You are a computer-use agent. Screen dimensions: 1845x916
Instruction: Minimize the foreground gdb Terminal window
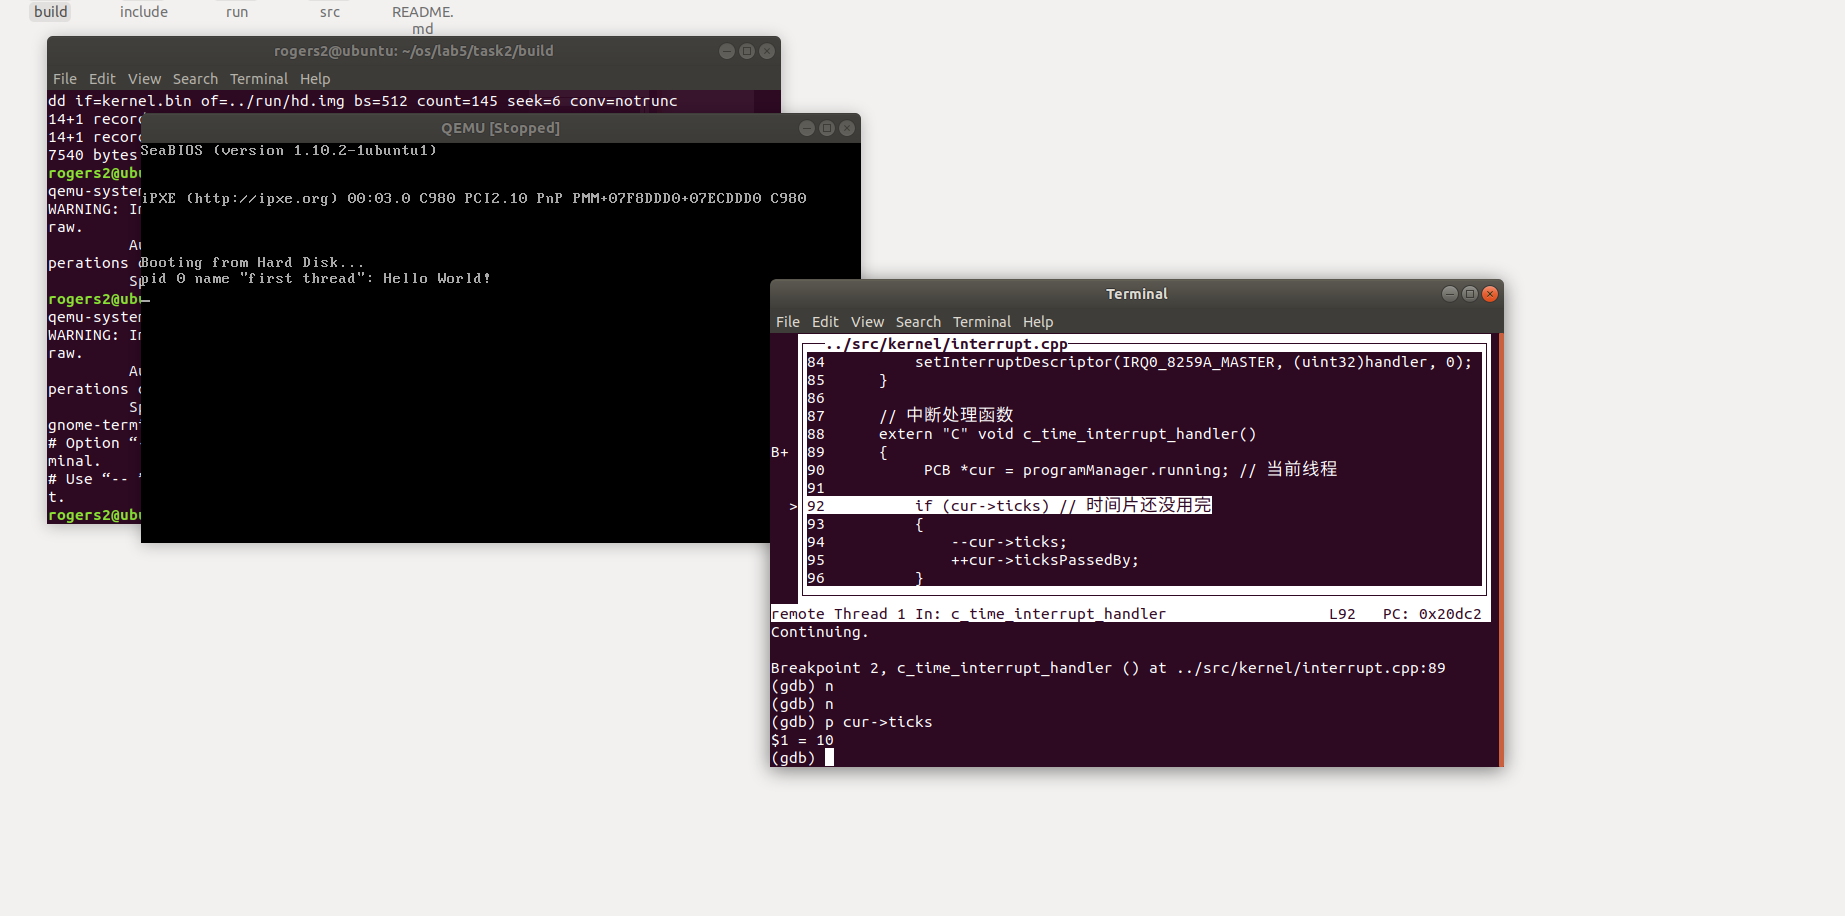[x=1449, y=294]
